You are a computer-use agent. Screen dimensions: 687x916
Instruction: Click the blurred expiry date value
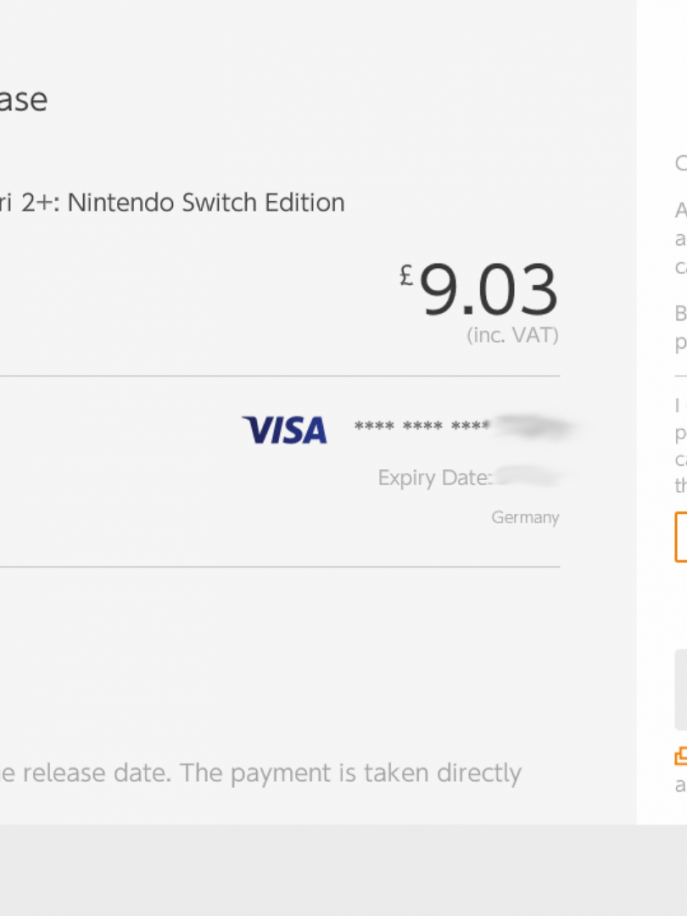click(529, 477)
